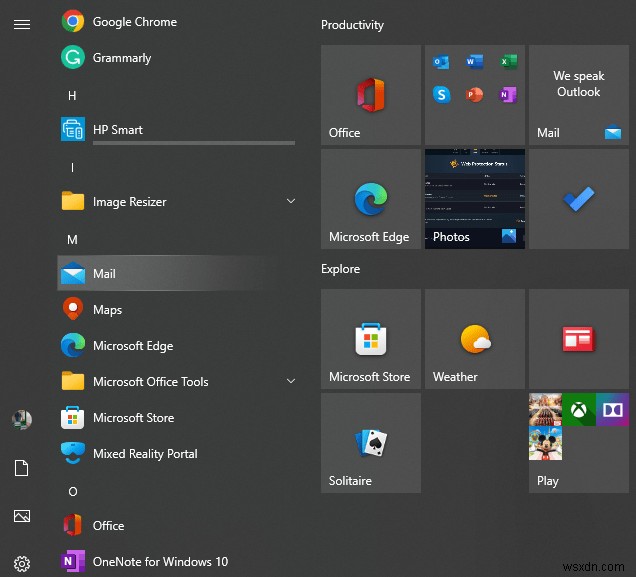Open the Weather tile

point(475,339)
